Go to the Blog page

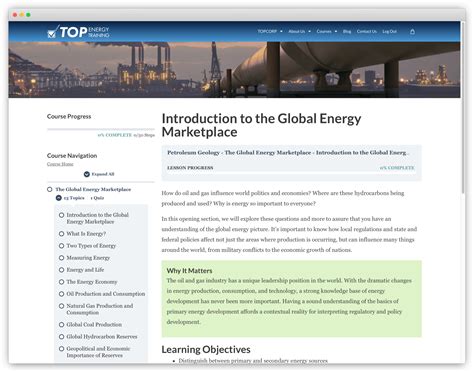tap(347, 31)
